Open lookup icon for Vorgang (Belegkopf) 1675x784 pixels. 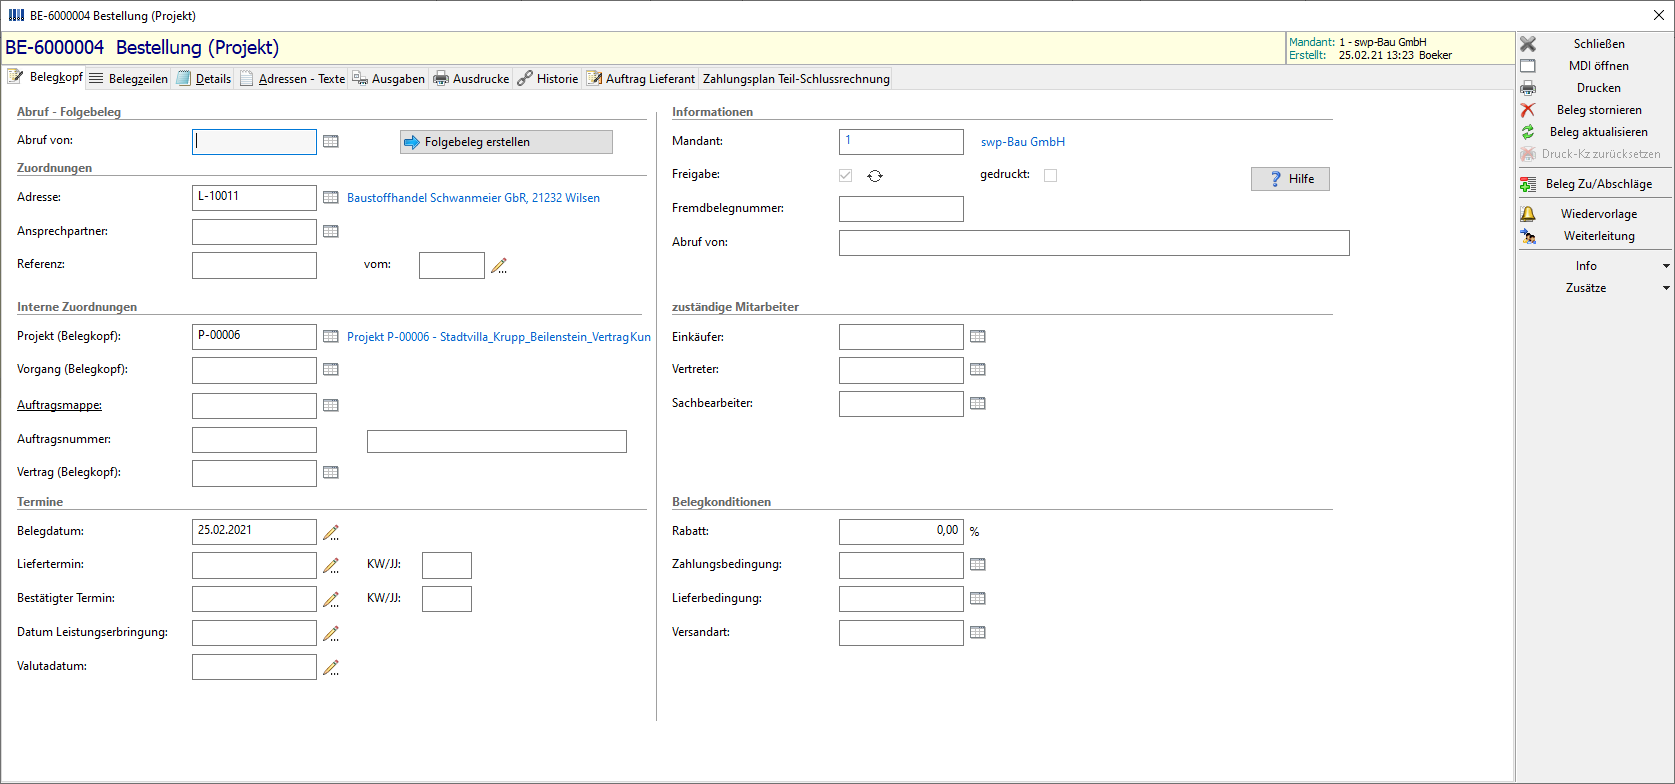click(331, 370)
